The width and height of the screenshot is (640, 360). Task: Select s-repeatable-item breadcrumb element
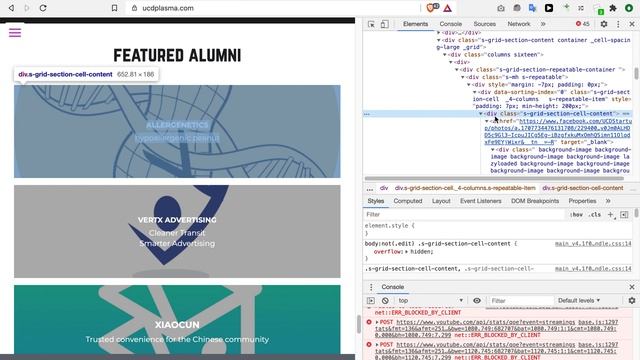point(465,188)
